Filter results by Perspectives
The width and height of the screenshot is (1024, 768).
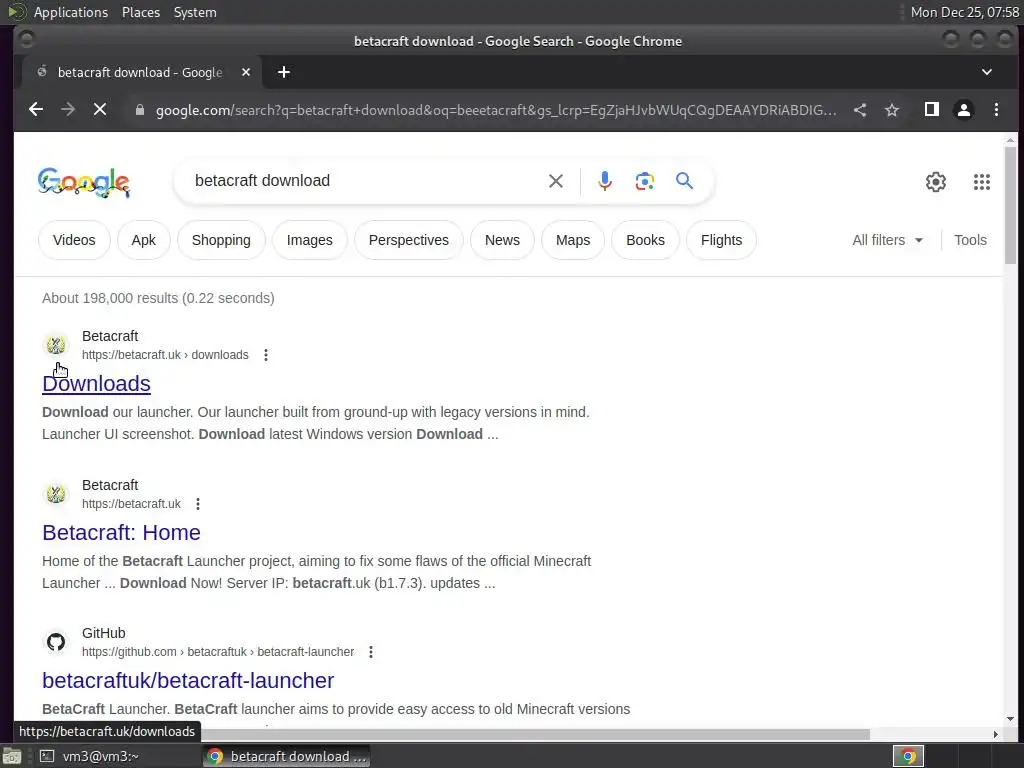click(409, 240)
